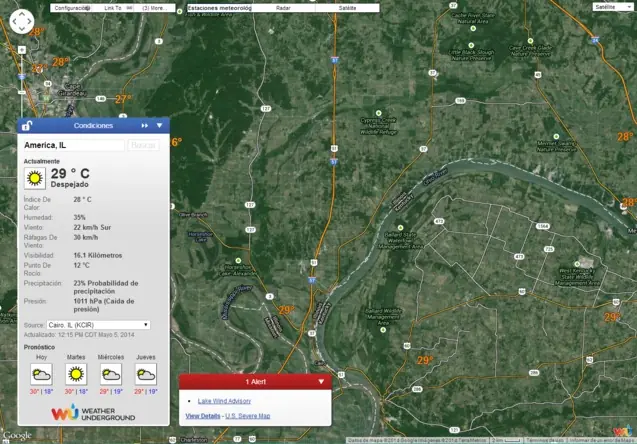Select the Miércoles forecast icon
Screen dimensions: 637x444
(x=111, y=374)
